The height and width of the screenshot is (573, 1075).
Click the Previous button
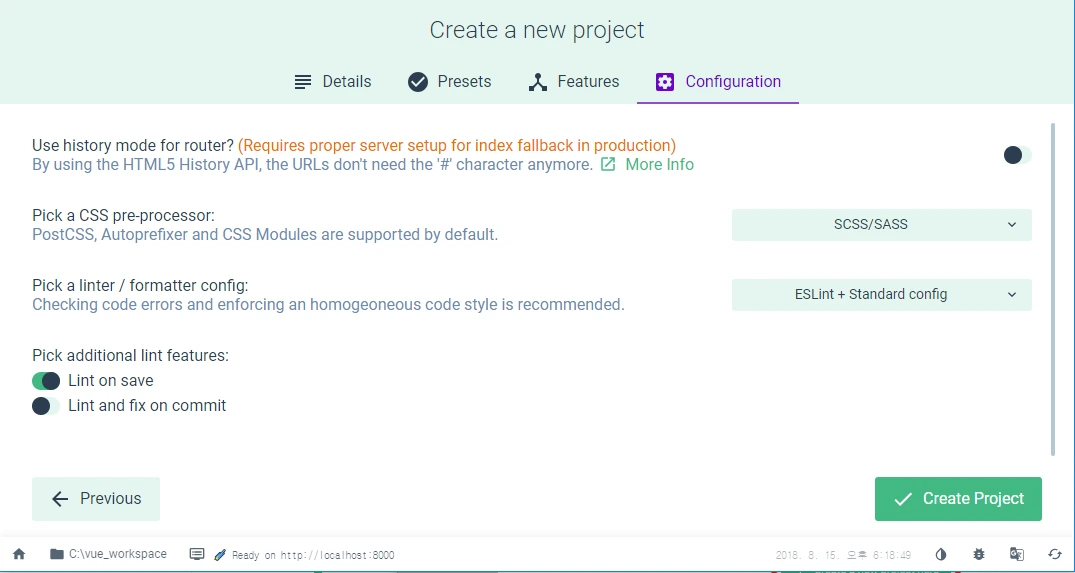[x=96, y=499]
